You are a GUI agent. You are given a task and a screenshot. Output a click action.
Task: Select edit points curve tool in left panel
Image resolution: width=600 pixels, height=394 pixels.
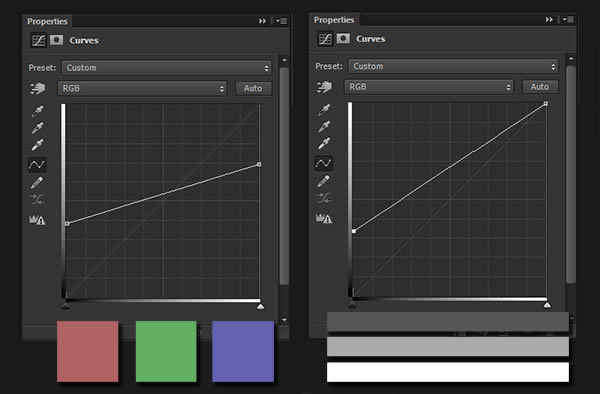click(37, 164)
